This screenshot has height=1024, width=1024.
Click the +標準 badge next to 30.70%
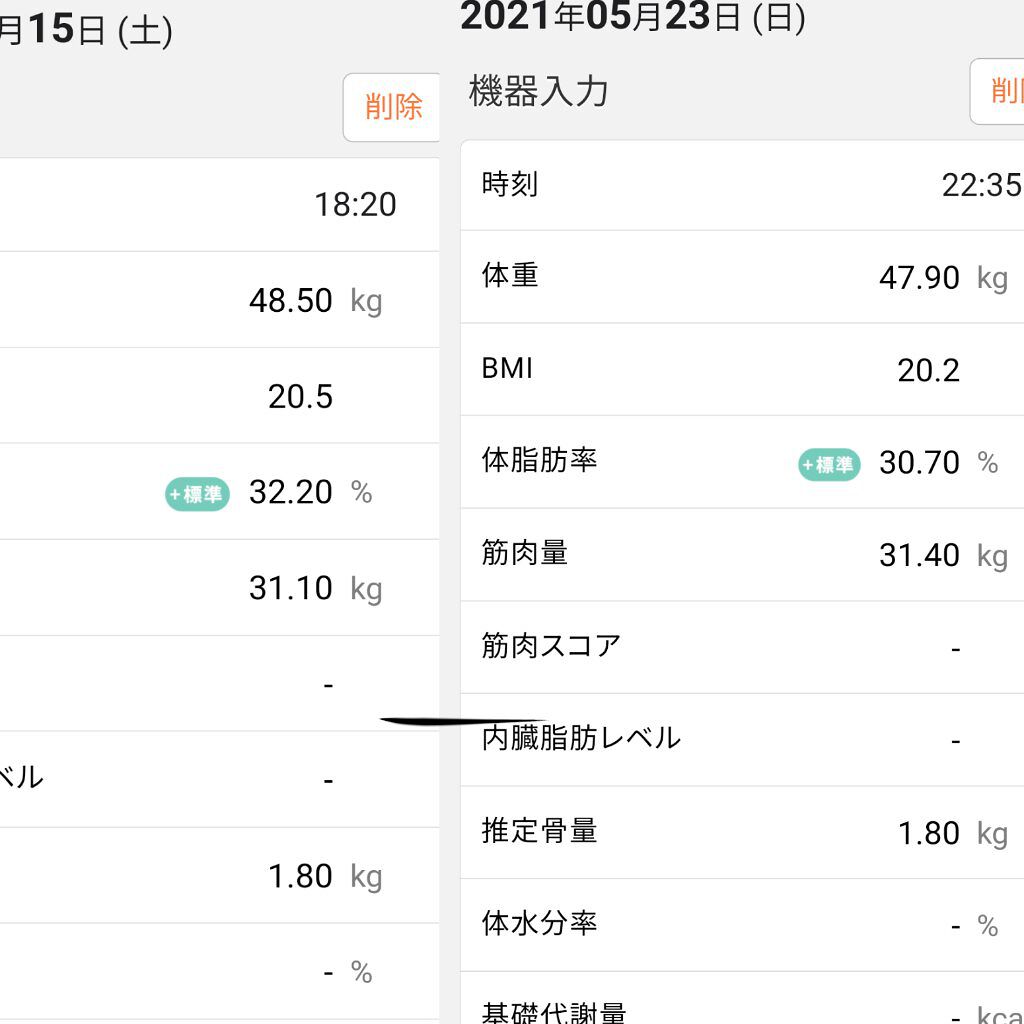click(x=829, y=466)
